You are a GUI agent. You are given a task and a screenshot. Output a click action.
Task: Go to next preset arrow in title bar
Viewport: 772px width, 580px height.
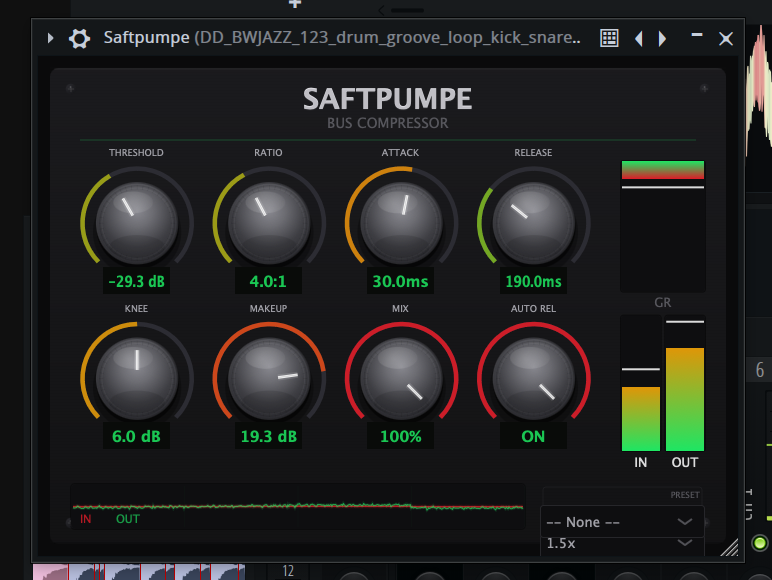coord(662,38)
